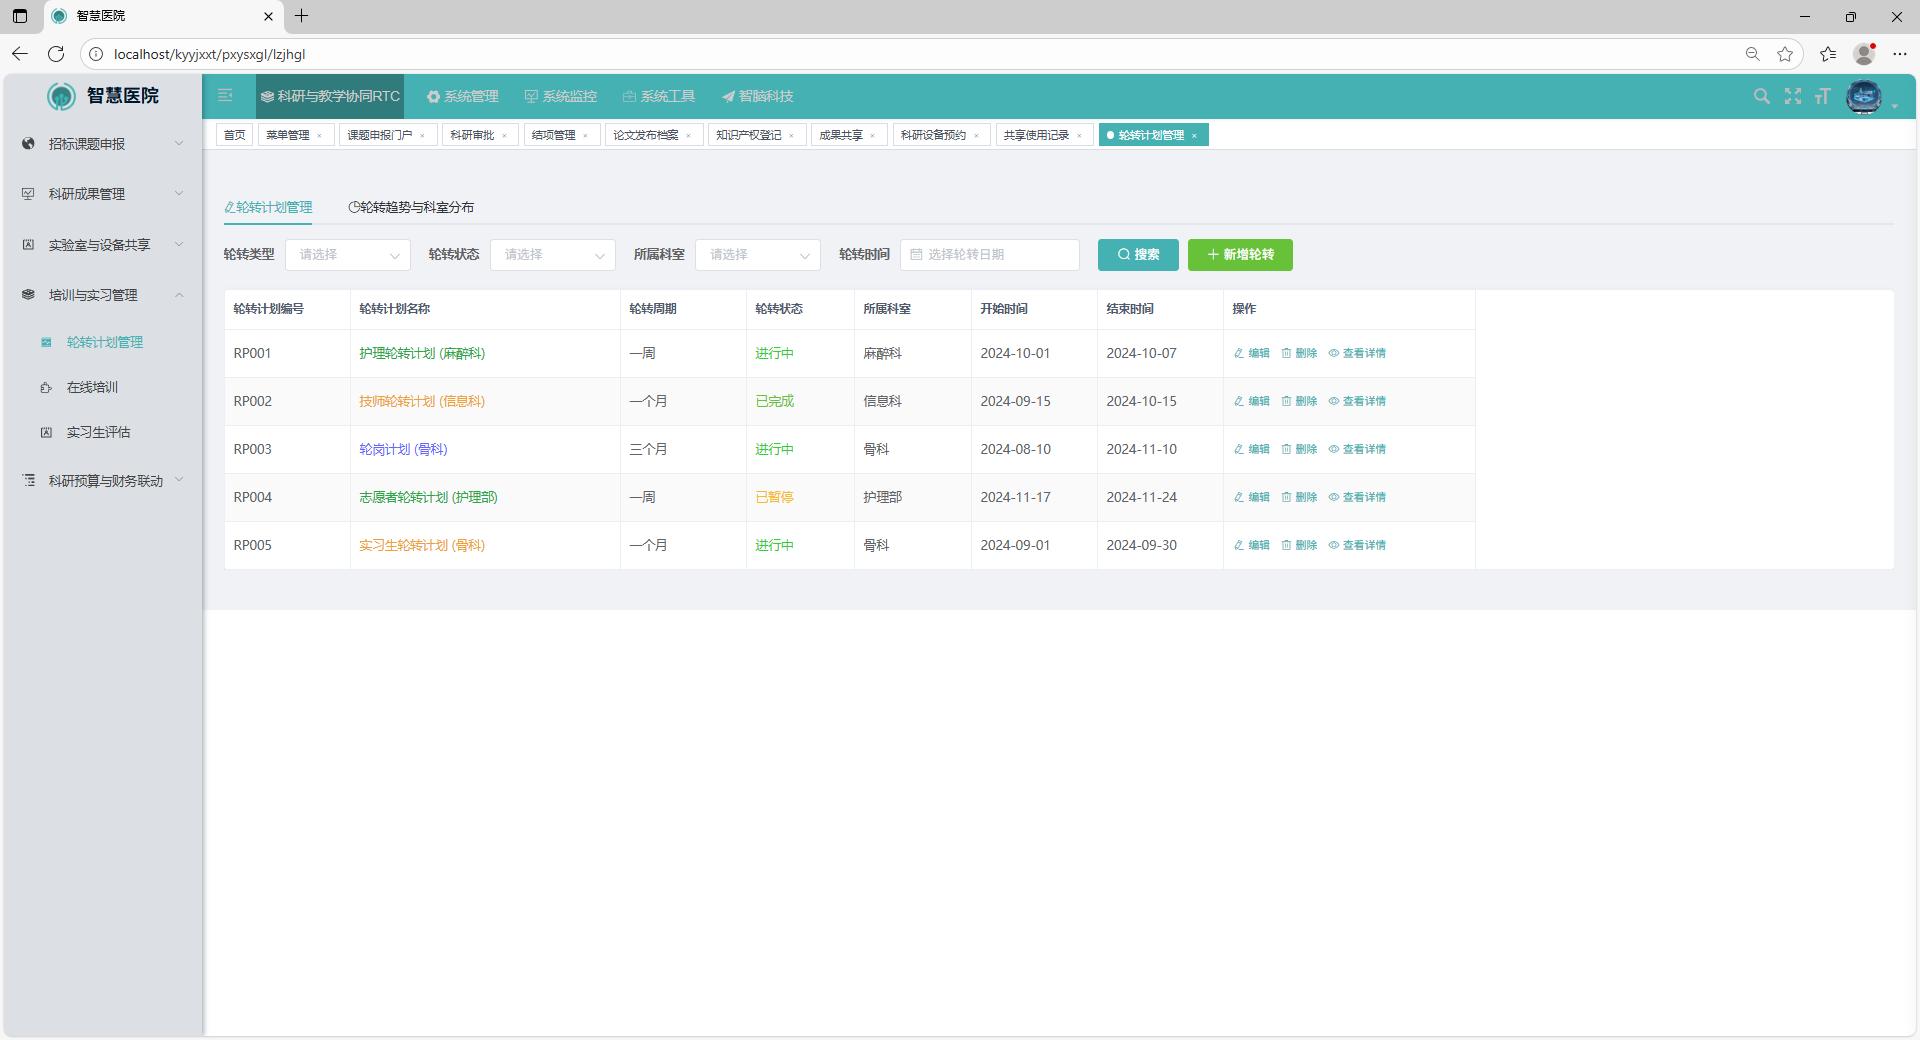Open the 所属科室 dropdown
1920x1040 pixels.
click(x=757, y=255)
